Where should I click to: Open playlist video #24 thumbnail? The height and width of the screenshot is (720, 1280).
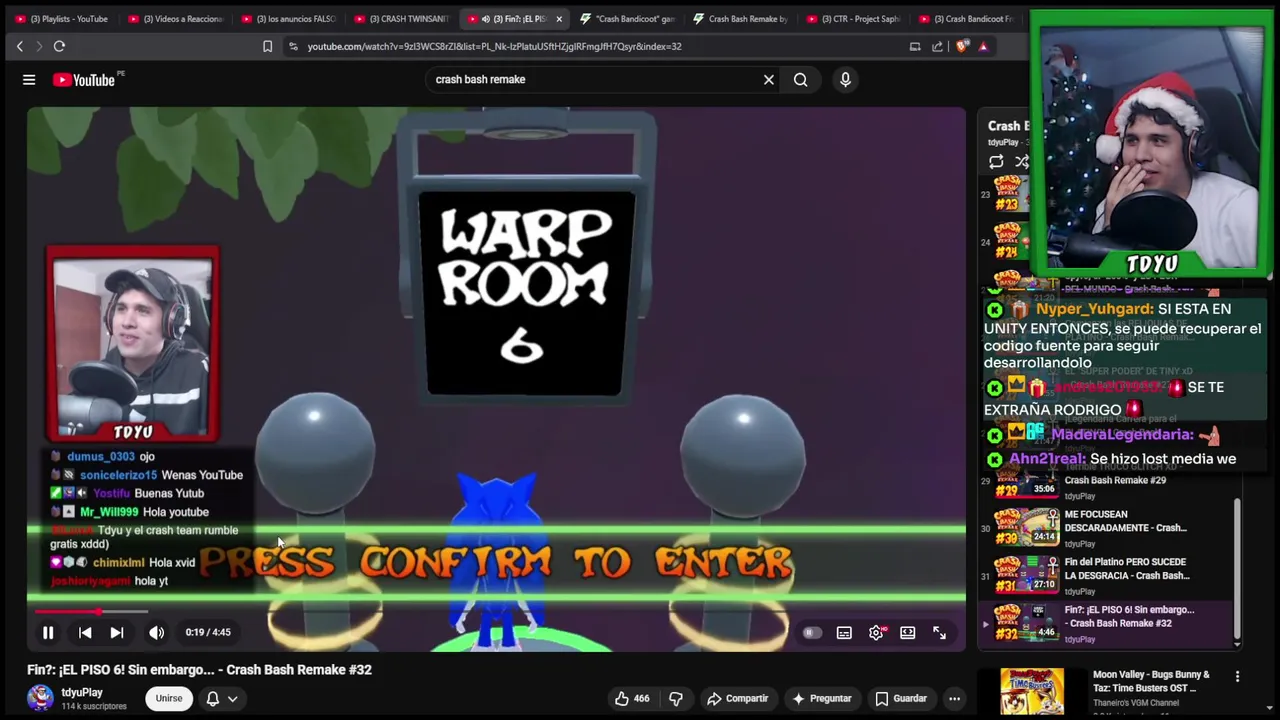[1011, 240]
